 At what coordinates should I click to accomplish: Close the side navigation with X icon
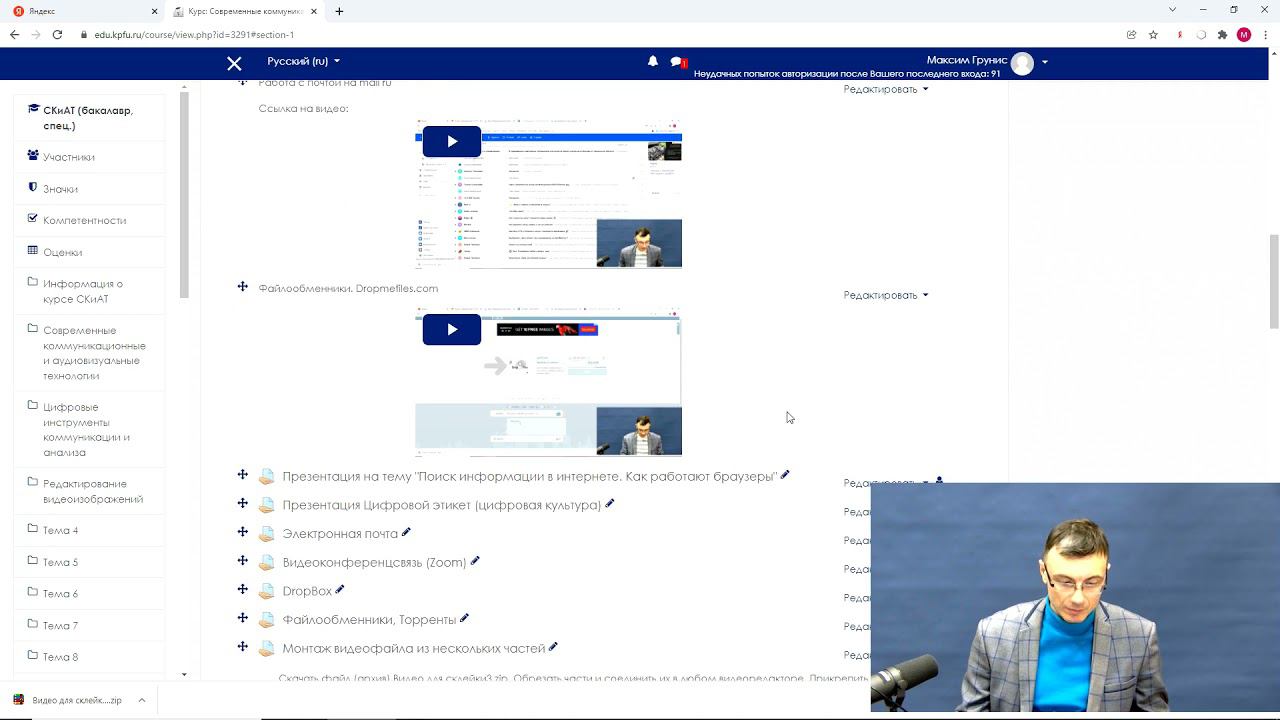coord(234,63)
